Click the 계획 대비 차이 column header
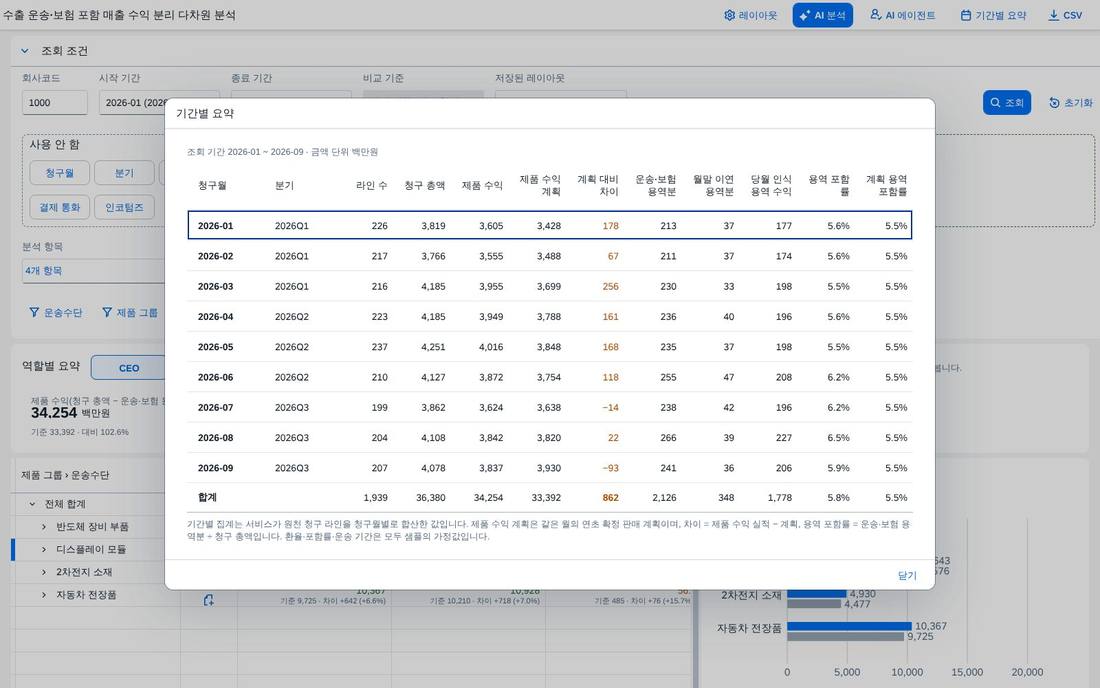 [598, 185]
